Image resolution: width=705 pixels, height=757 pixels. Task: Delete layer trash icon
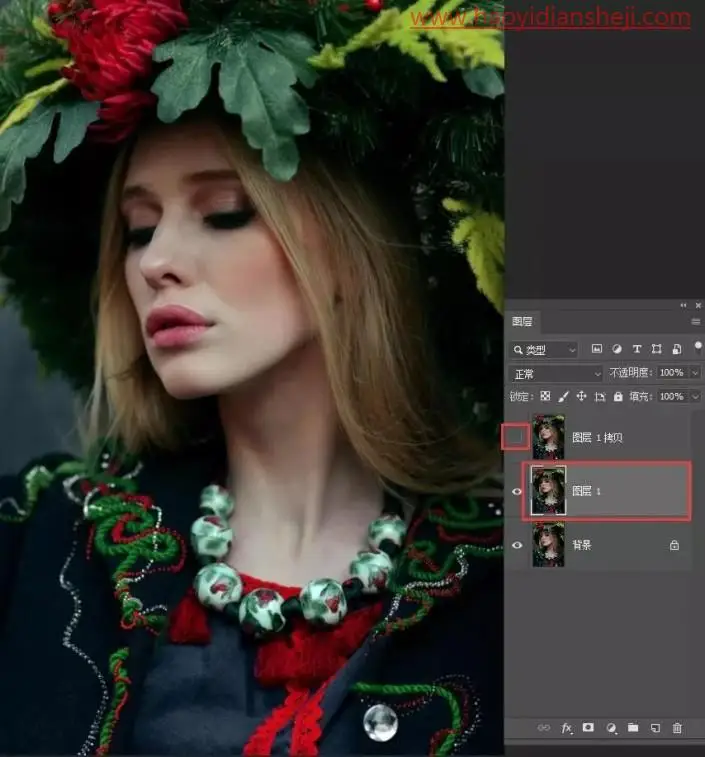677,728
